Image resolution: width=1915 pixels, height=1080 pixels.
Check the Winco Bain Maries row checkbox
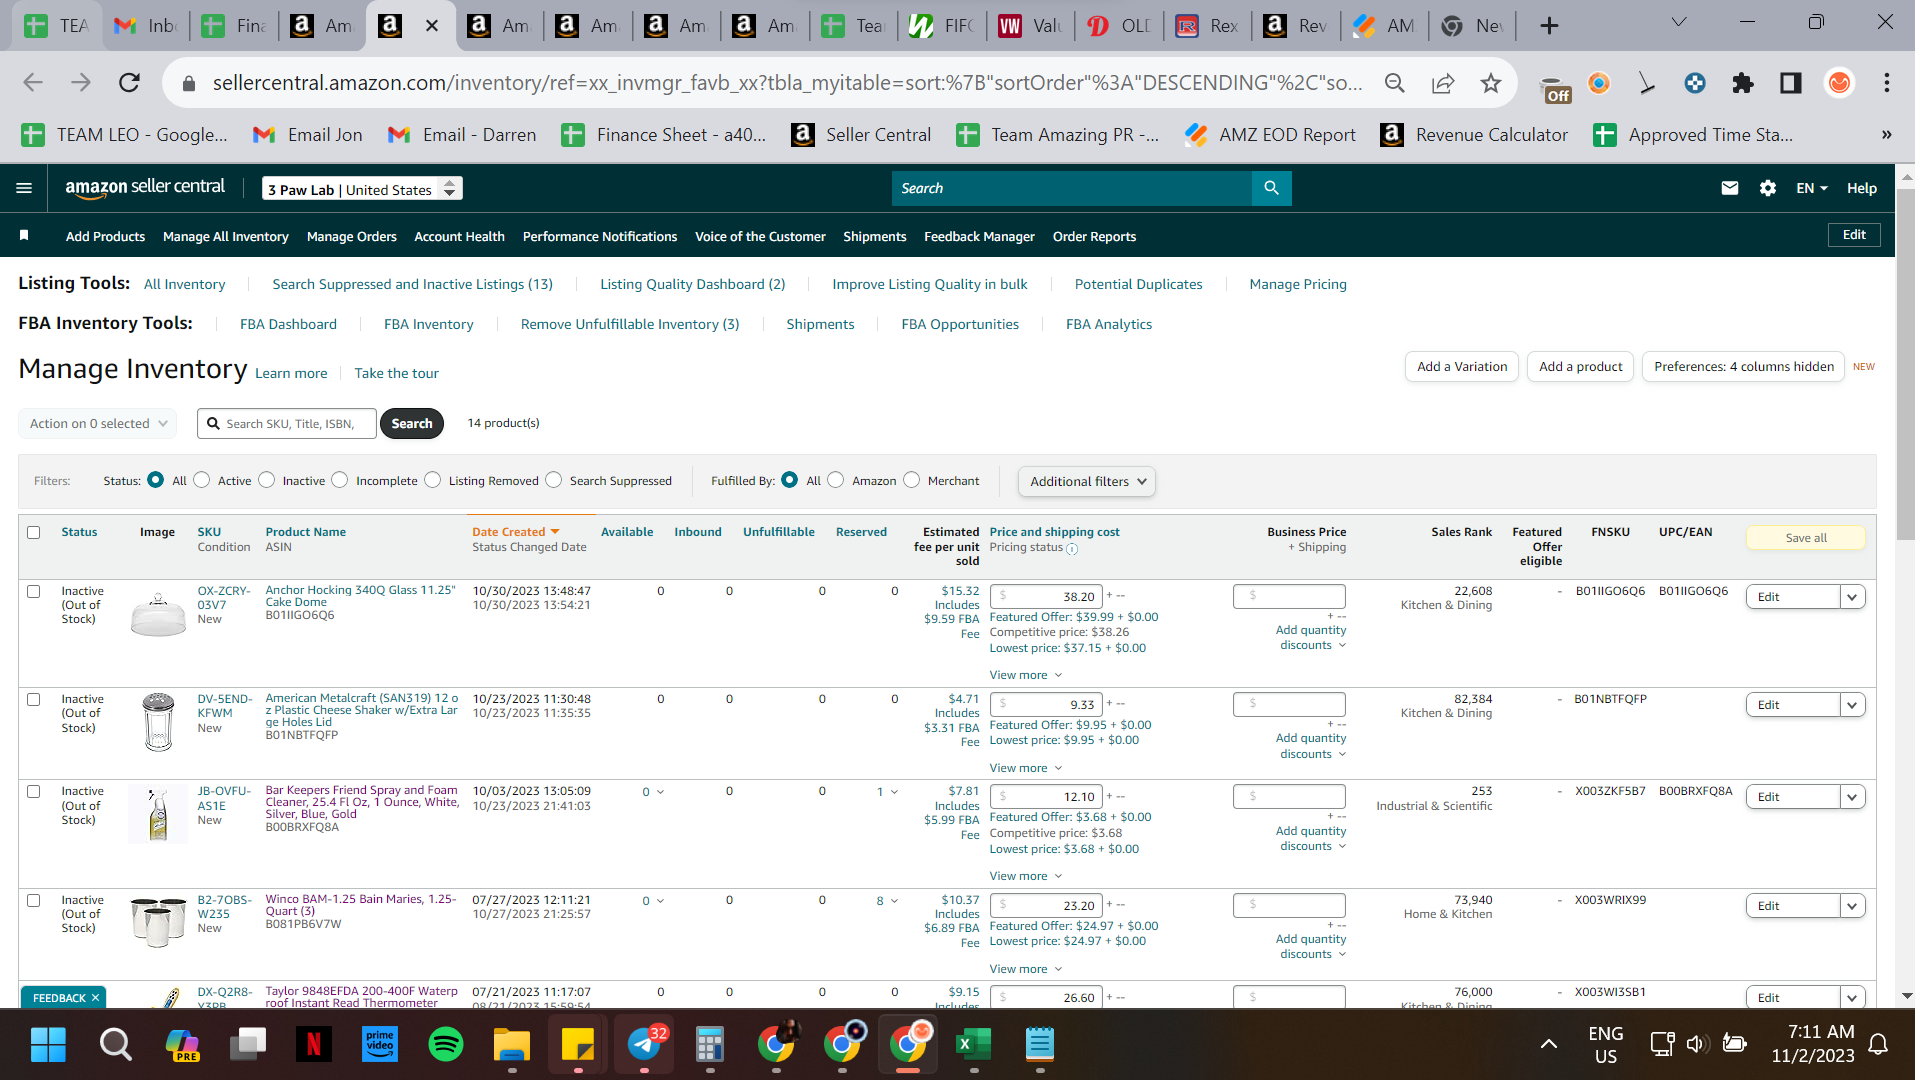(x=34, y=901)
